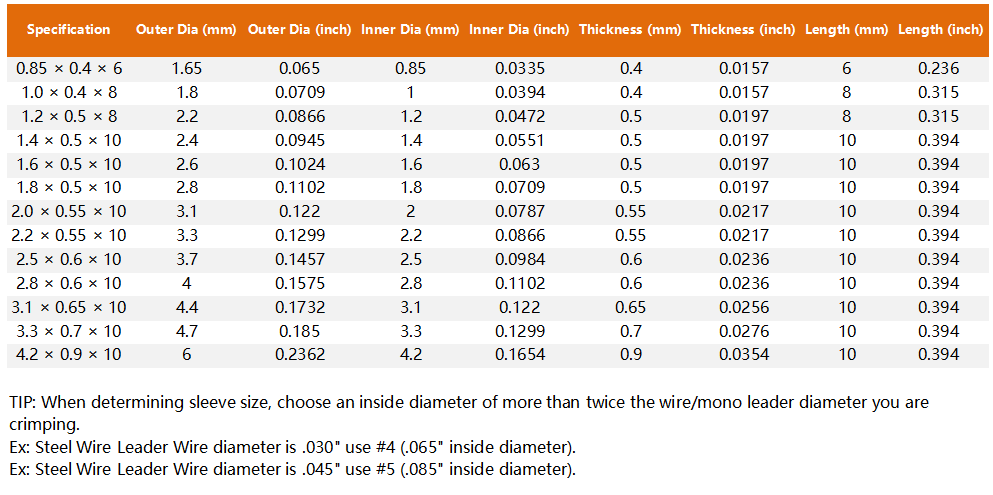Select the Length (inch) column header
The height and width of the screenshot is (495, 993).
(x=940, y=30)
